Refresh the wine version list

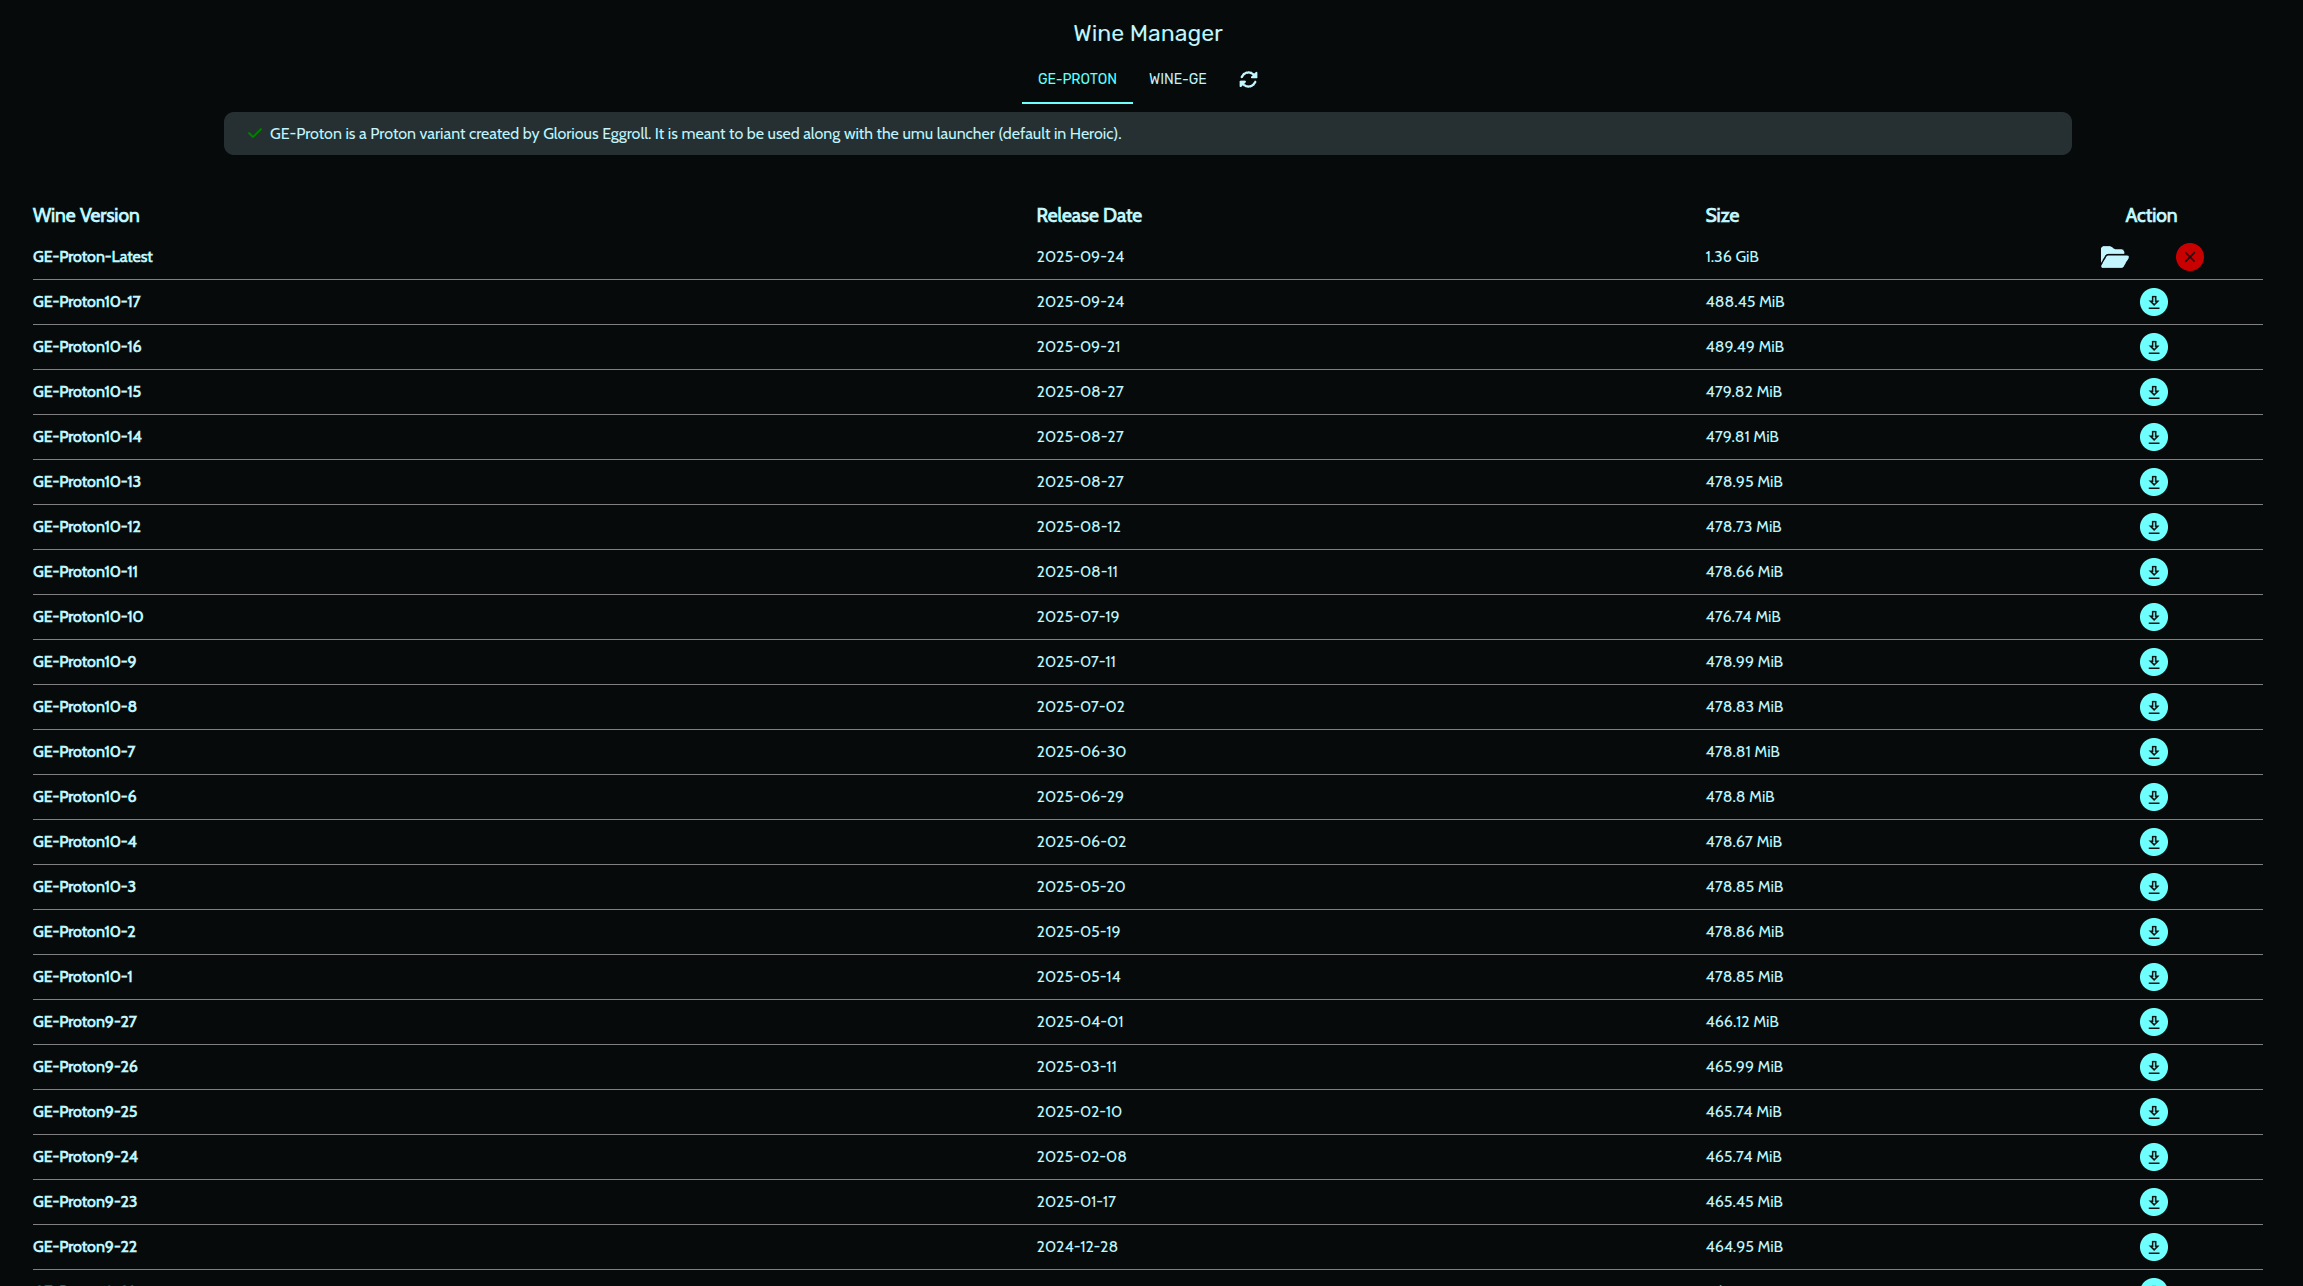1248,79
